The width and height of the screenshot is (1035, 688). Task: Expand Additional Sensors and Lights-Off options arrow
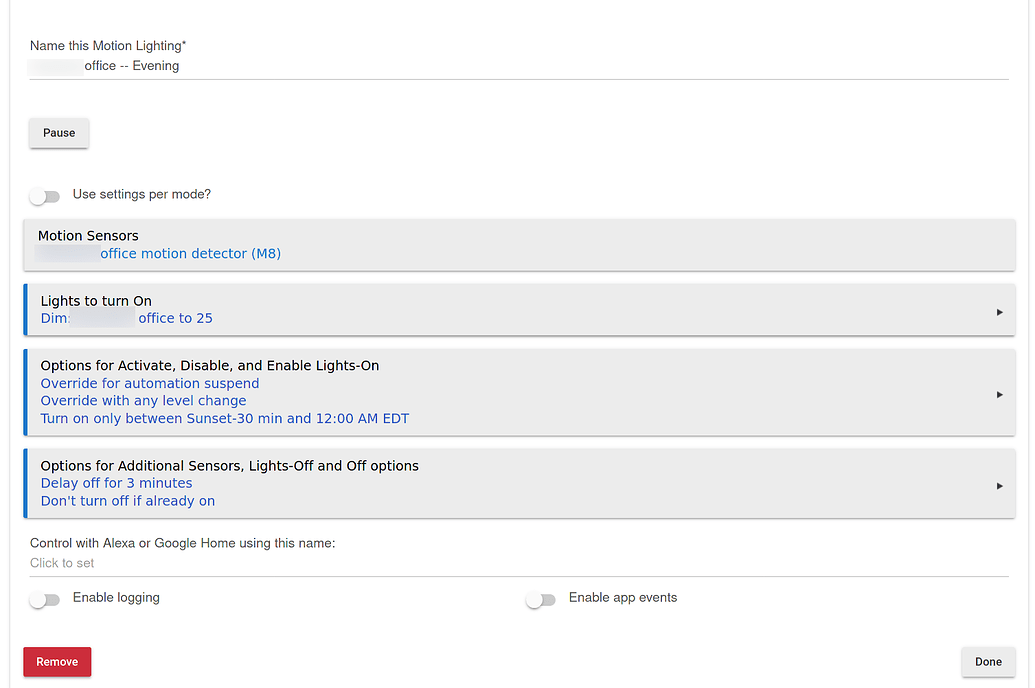point(999,486)
